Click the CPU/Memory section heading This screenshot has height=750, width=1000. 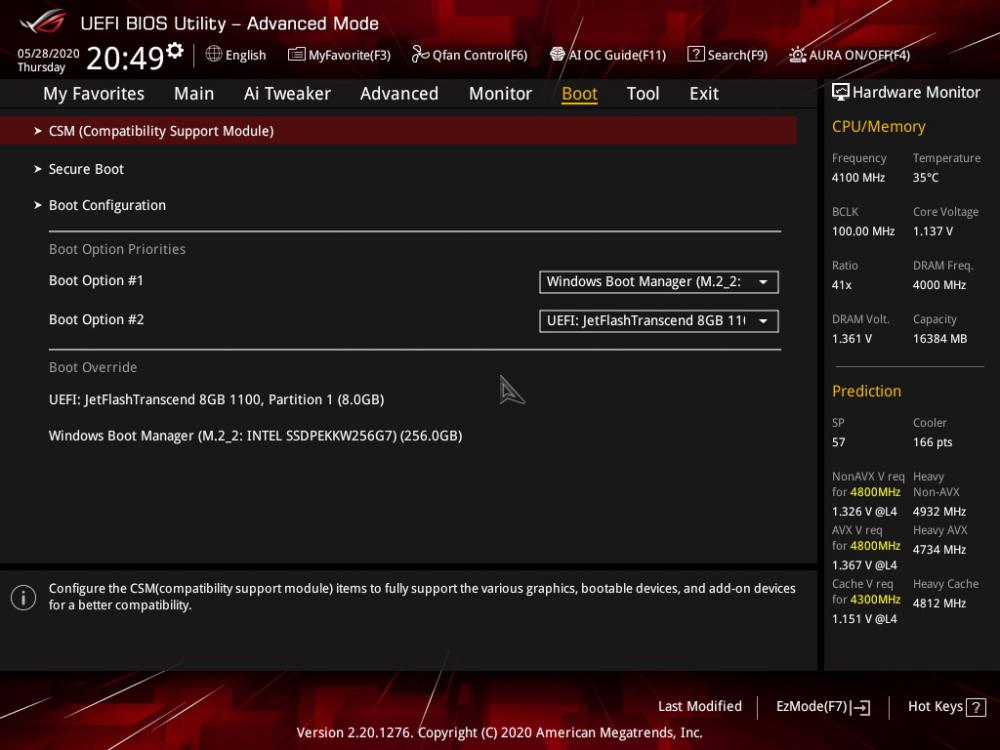click(x=878, y=127)
